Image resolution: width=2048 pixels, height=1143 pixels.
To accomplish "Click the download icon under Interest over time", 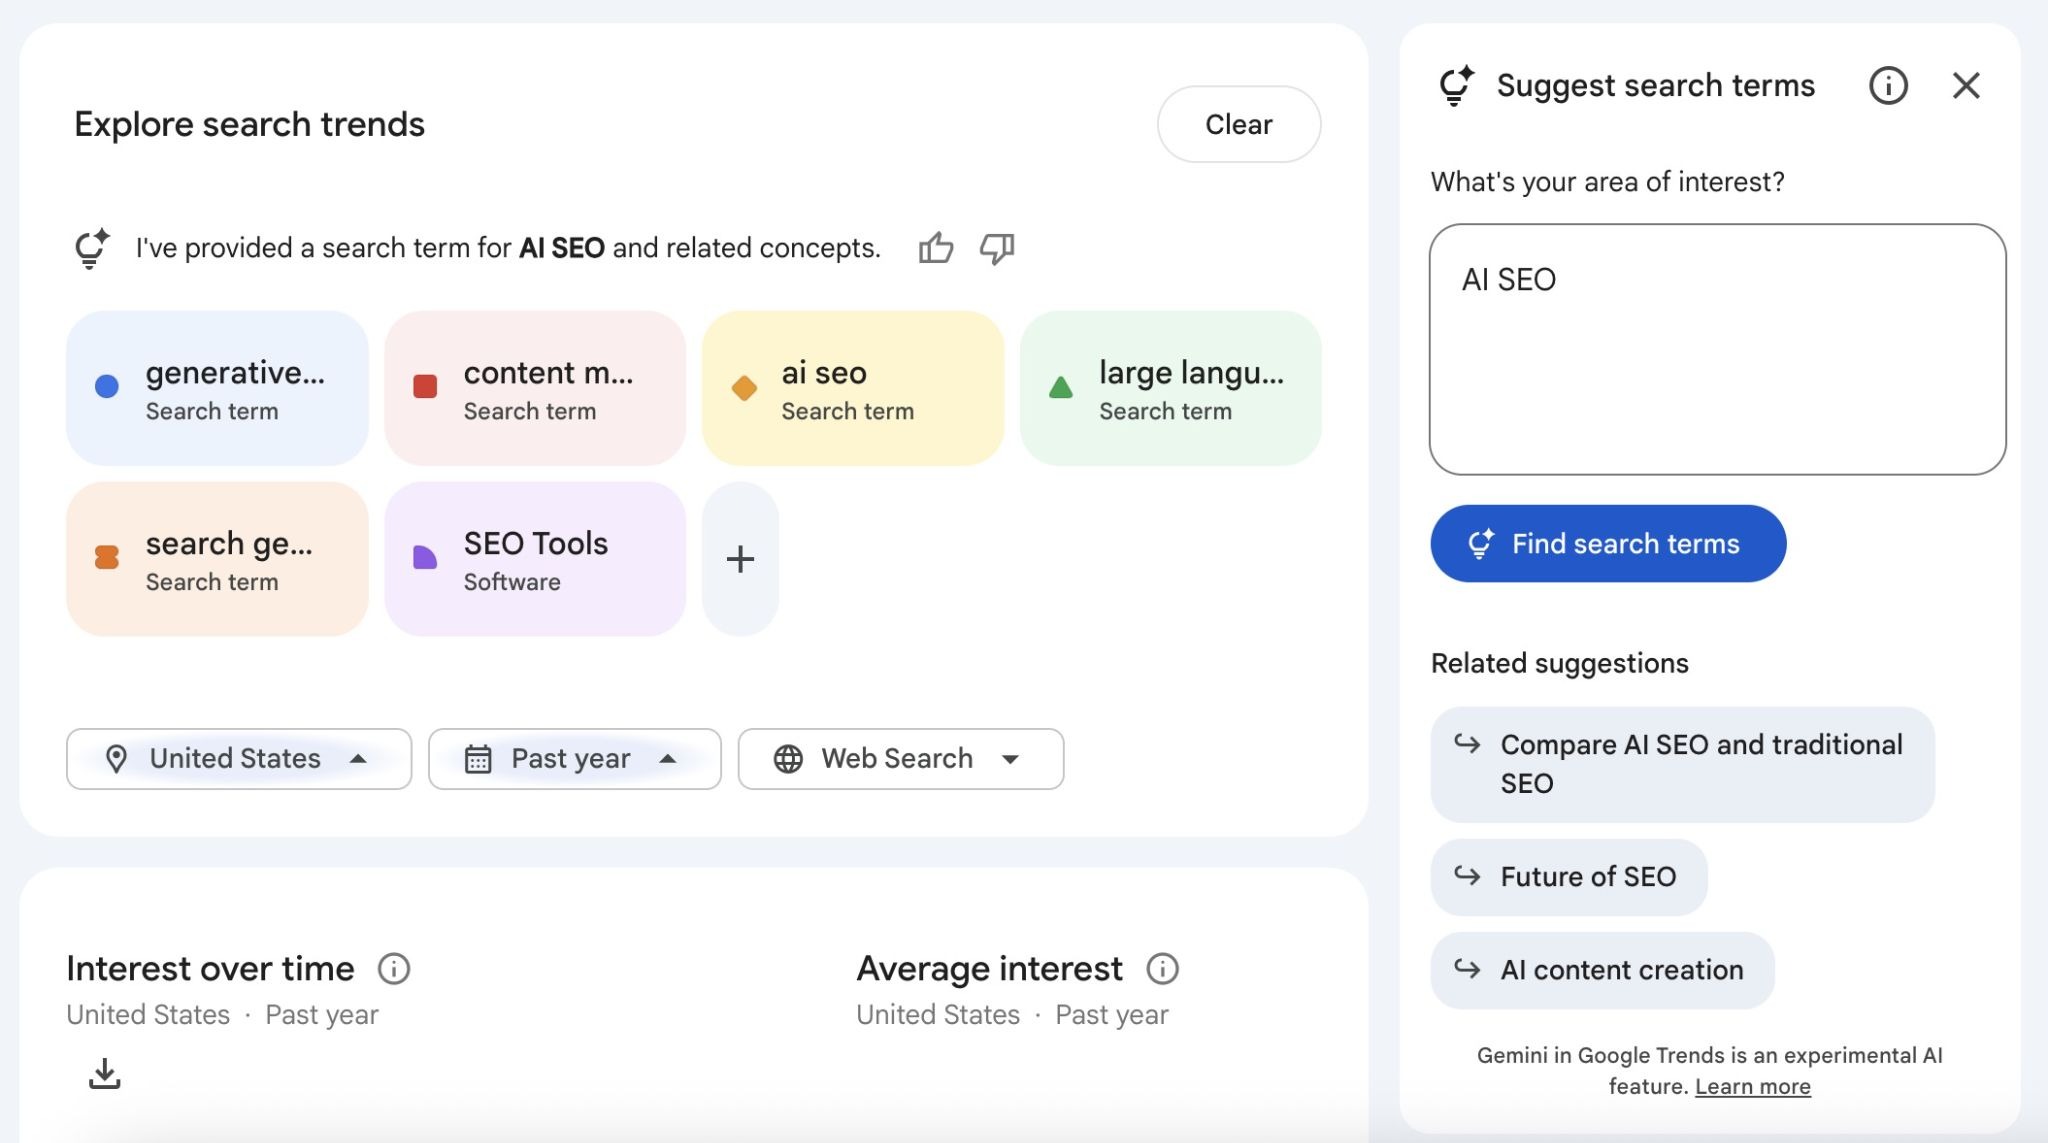I will pos(104,1071).
